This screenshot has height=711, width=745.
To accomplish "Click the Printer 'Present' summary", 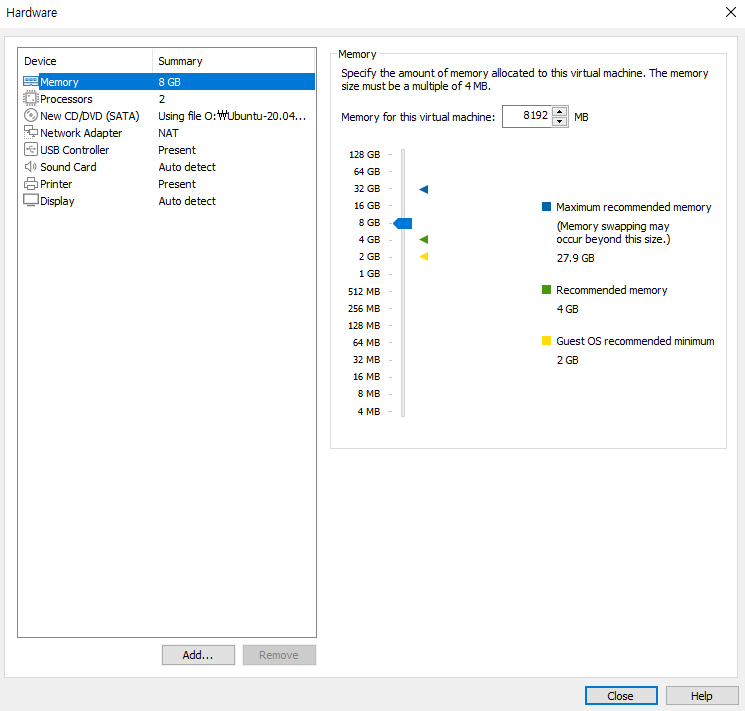I will coord(177,184).
